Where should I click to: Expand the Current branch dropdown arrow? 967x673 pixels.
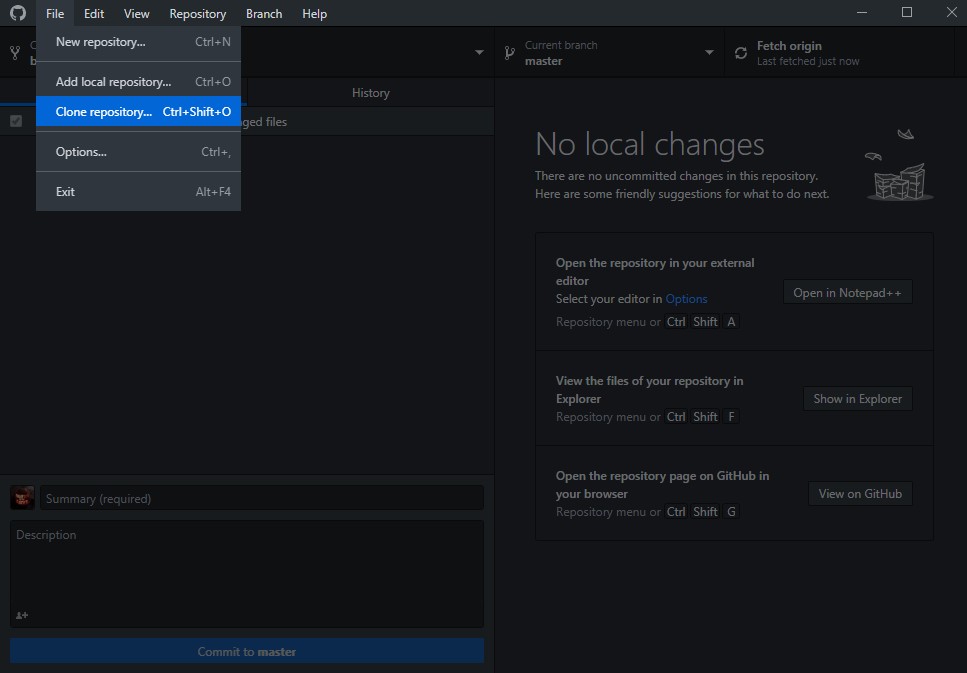coord(709,53)
